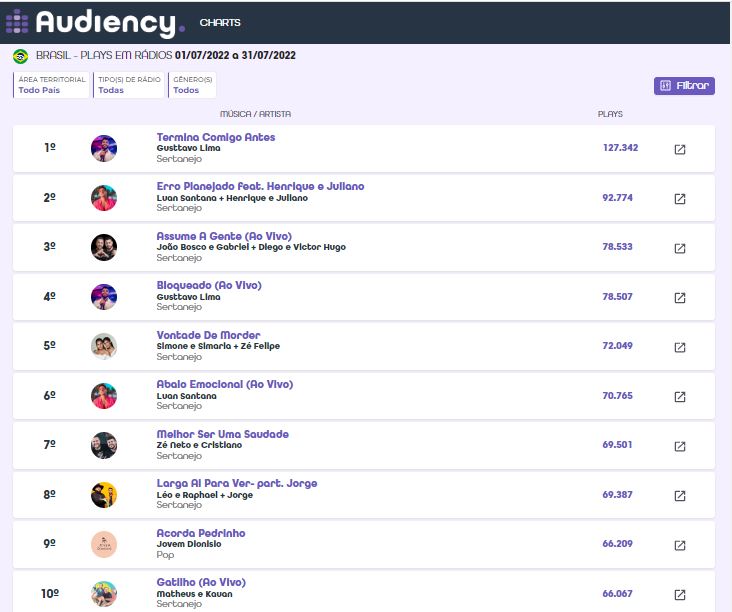Click artist João Bosco e Gabriel + Diego e Victor Hugo

coord(251,247)
